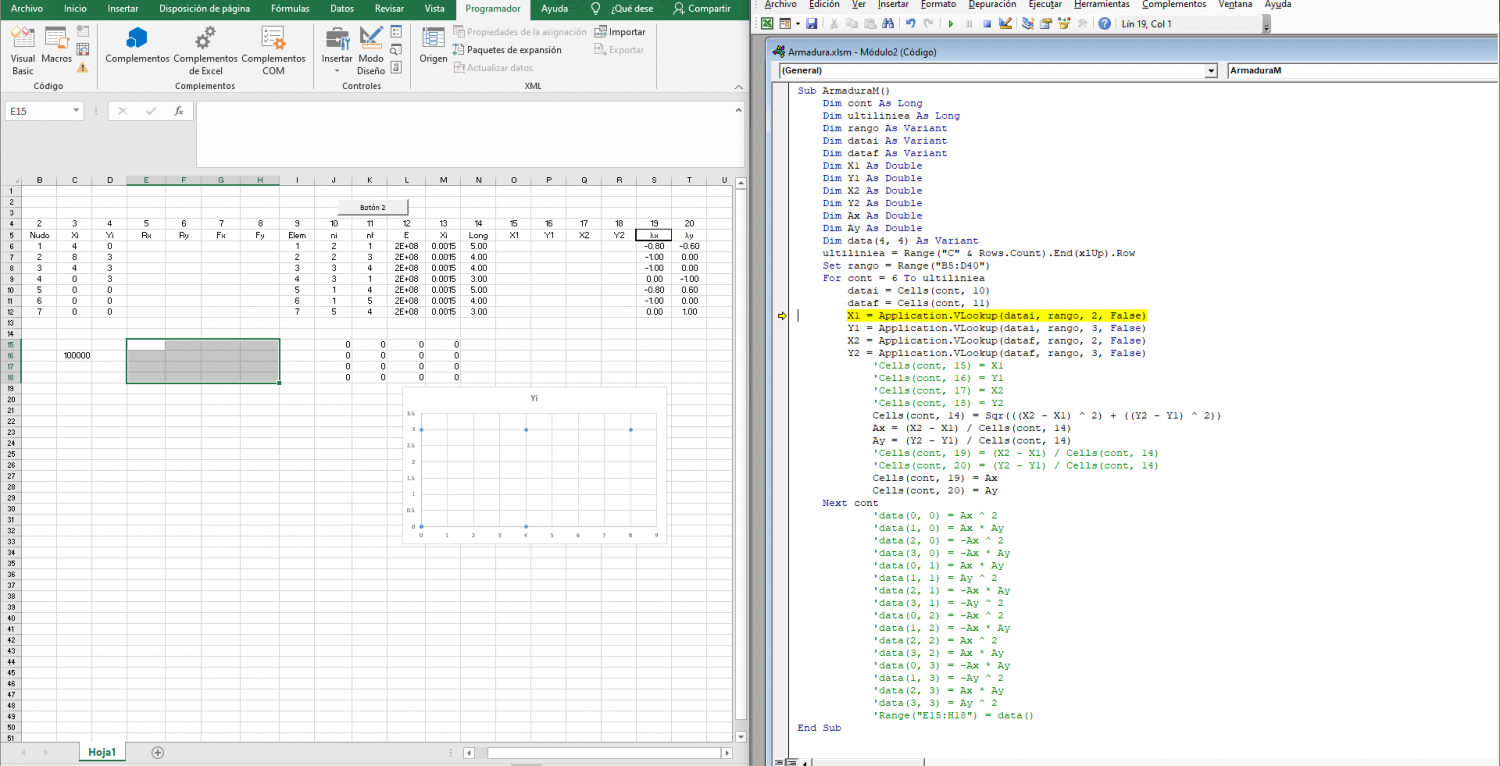Click the View Microsoft Excel icon in VBA
The width and height of the screenshot is (1500, 766).
(767, 24)
